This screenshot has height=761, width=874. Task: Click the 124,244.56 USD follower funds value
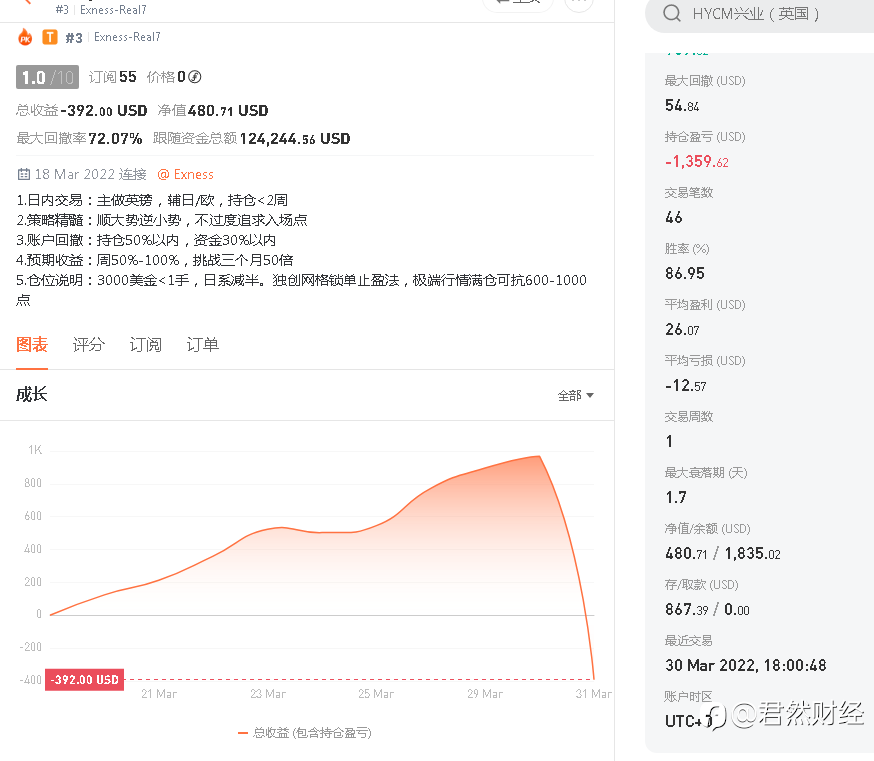point(295,138)
